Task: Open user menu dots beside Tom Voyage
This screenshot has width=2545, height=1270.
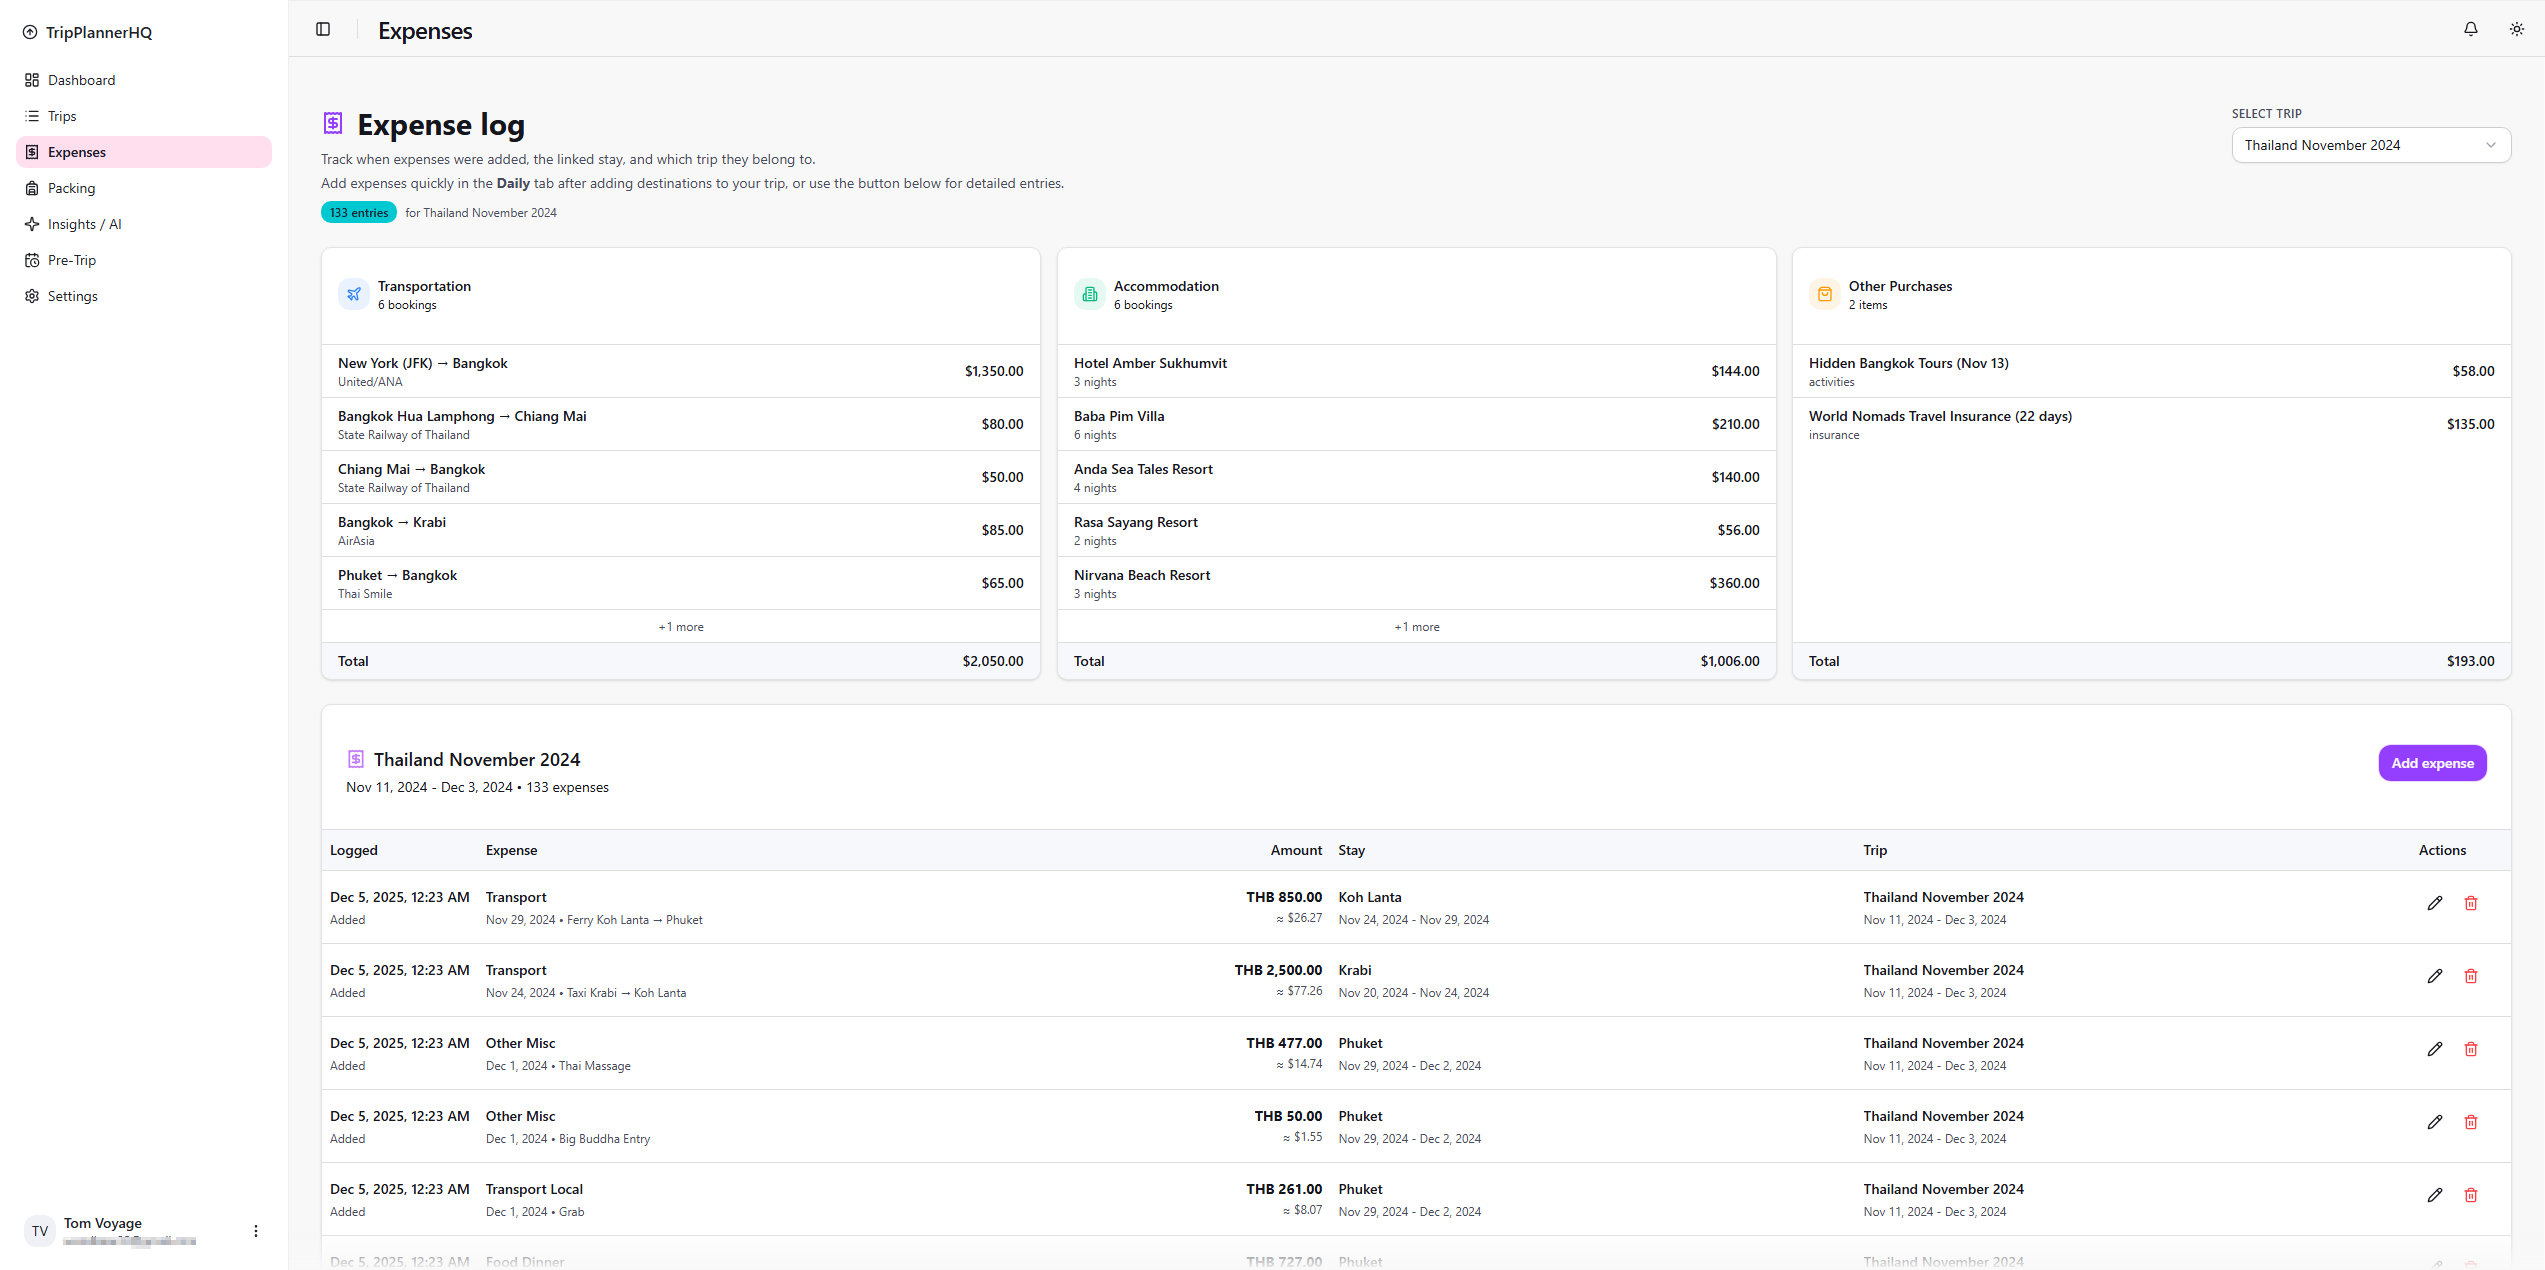Action: [x=256, y=1231]
